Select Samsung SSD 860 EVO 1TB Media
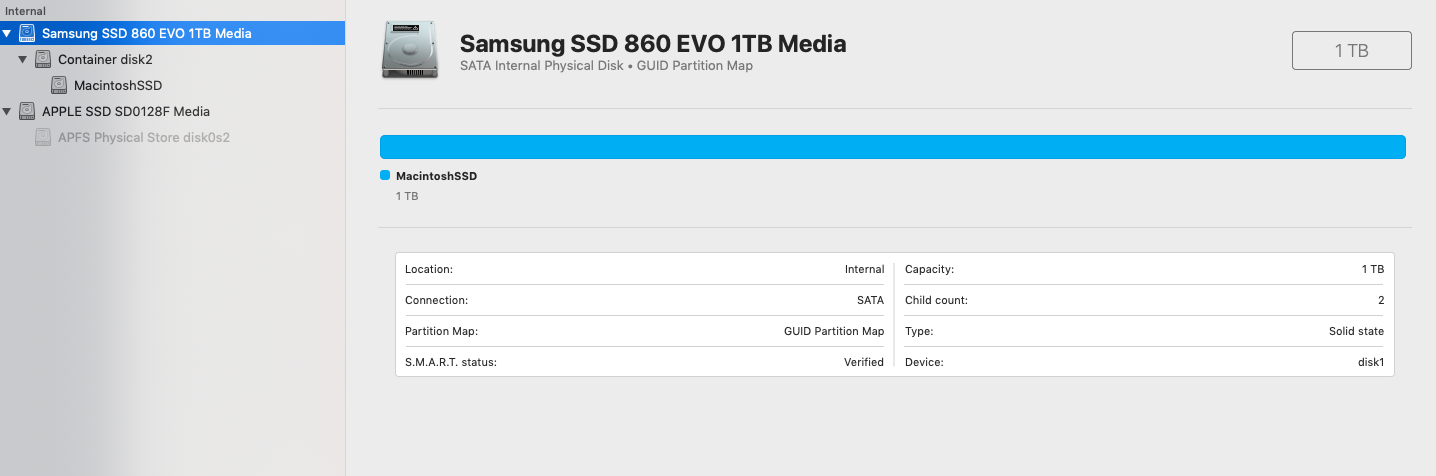Image resolution: width=1436 pixels, height=476 pixels. coord(146,33)
